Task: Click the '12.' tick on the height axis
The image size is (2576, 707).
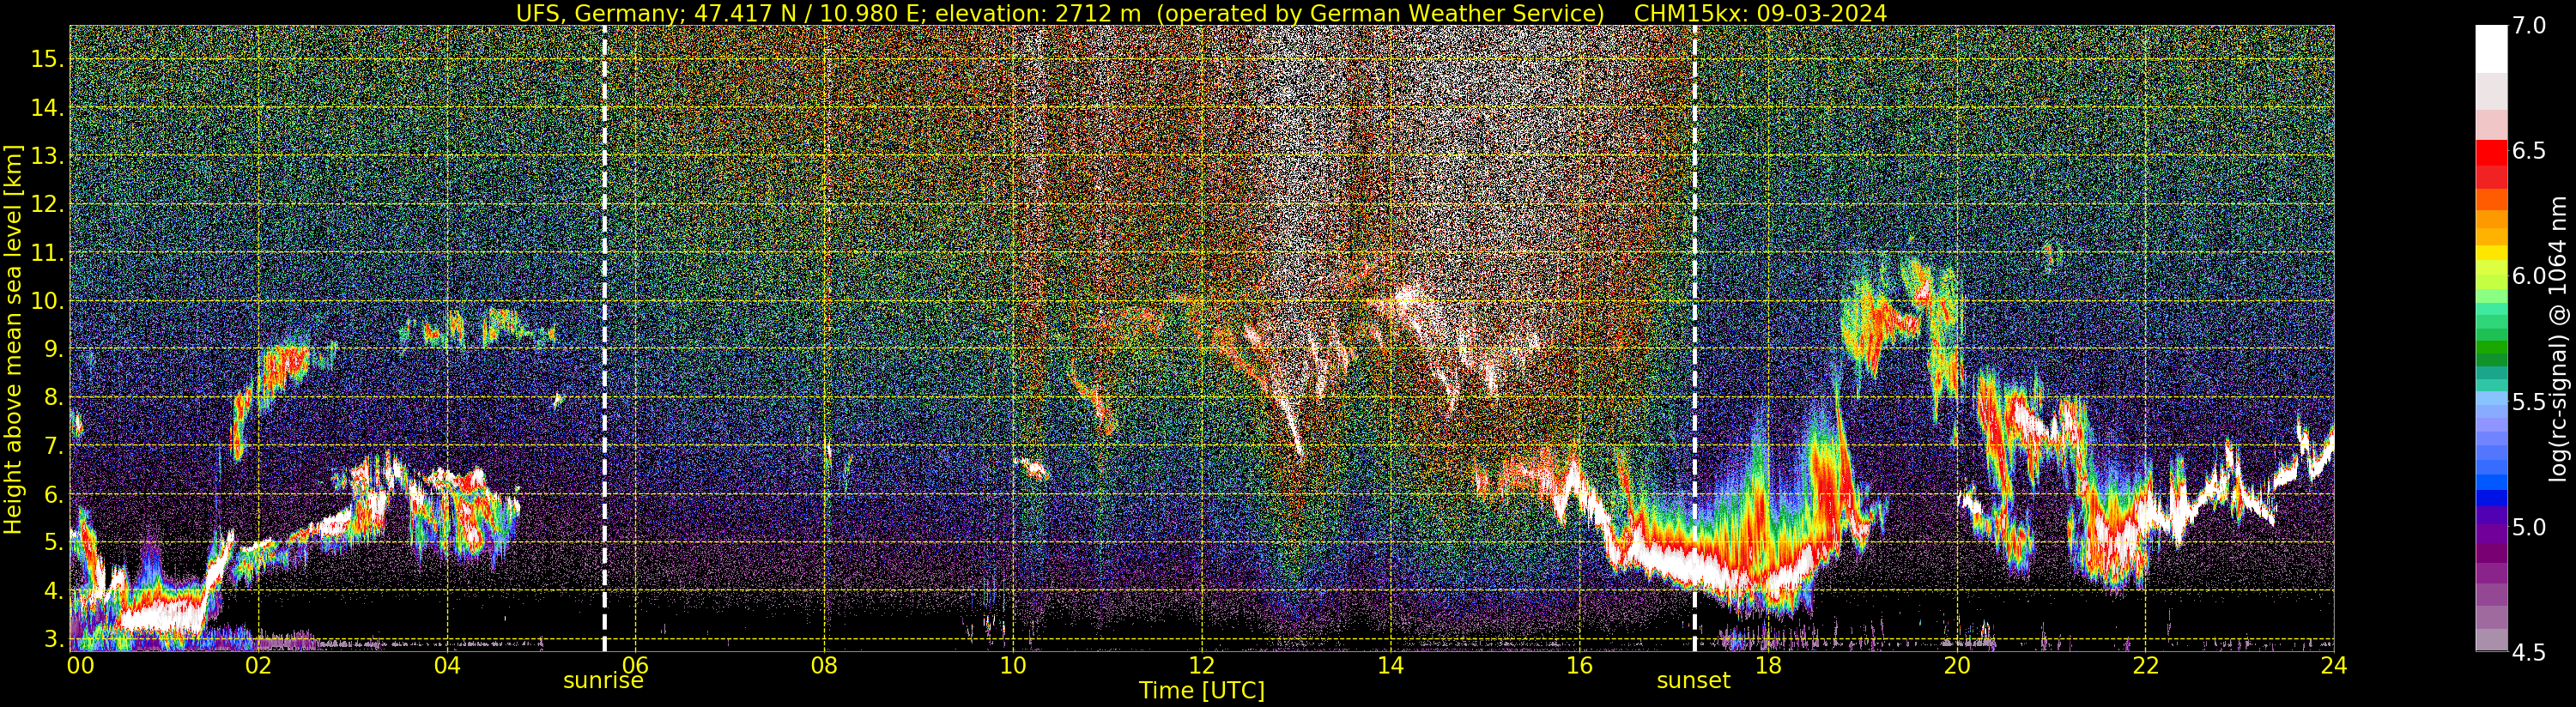Action: click(47, 204)
